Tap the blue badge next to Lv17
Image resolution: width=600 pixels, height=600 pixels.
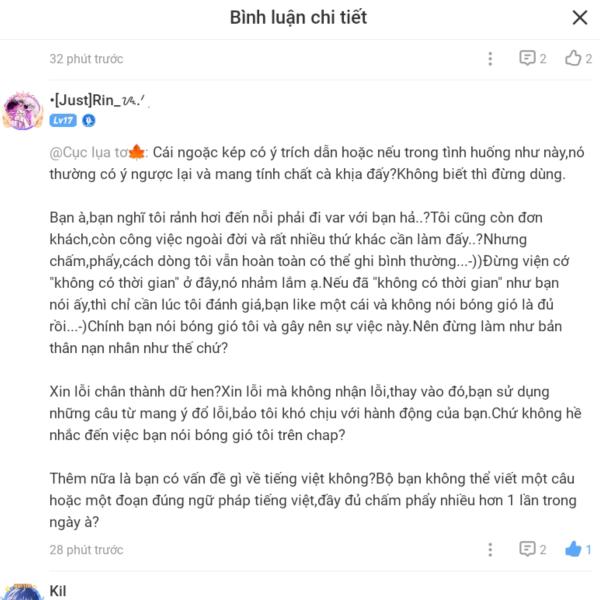tap(89, 121)
